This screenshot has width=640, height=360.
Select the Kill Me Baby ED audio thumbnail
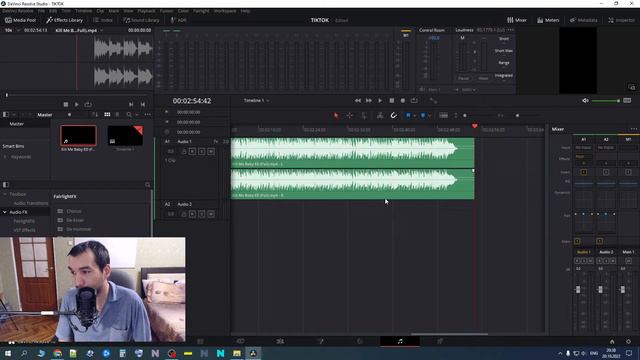(78, 136)
